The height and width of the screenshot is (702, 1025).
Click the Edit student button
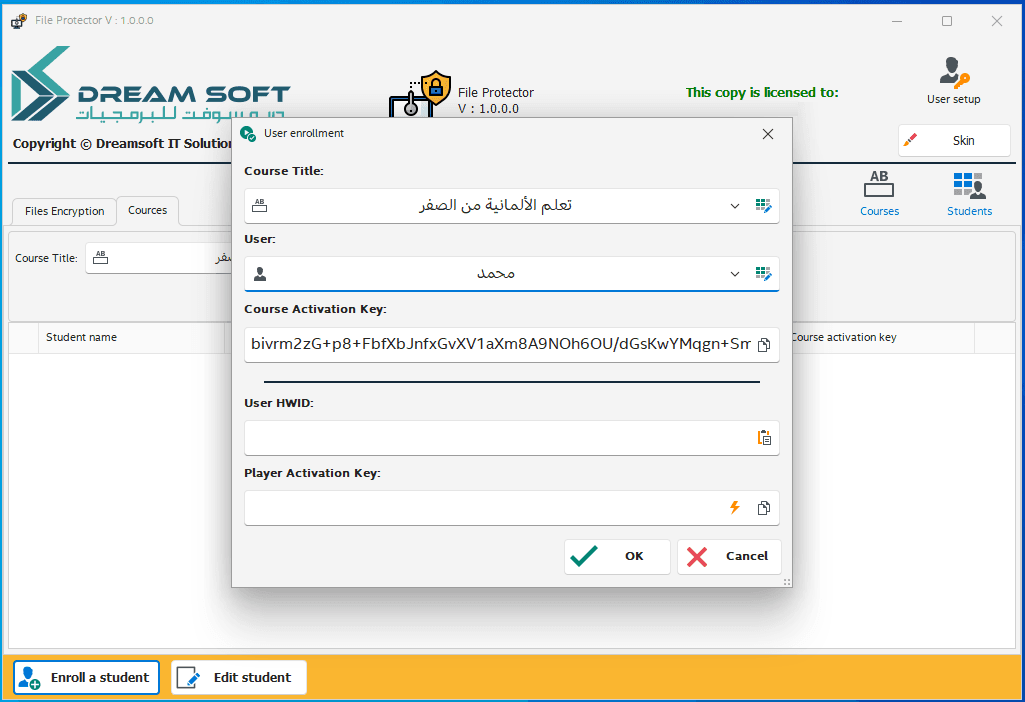239,677
